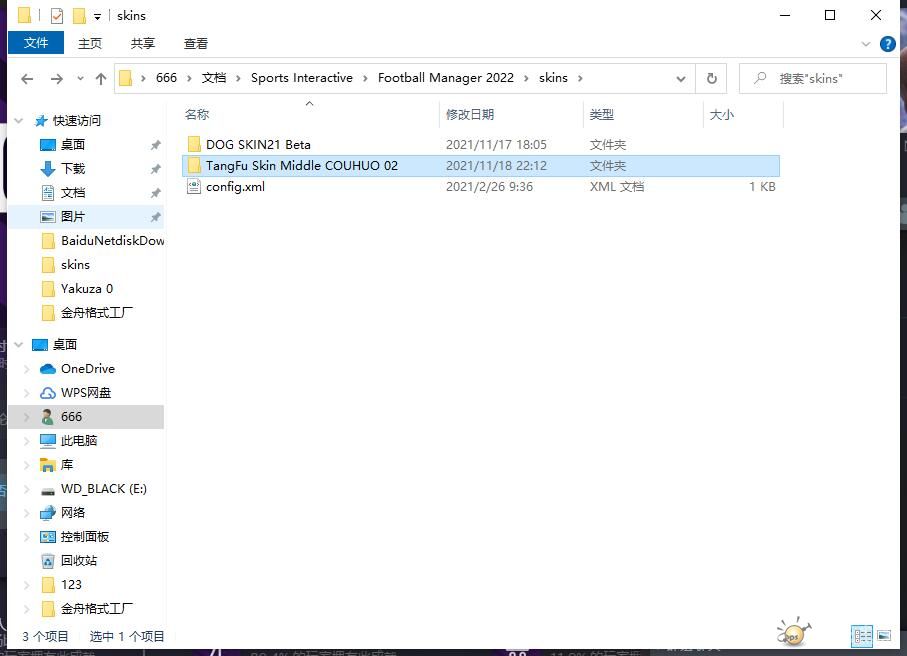Switch to large icons view in status bar
Image resolution: width=907 pixels, height=656 pixels.
(x=884, y=636)
